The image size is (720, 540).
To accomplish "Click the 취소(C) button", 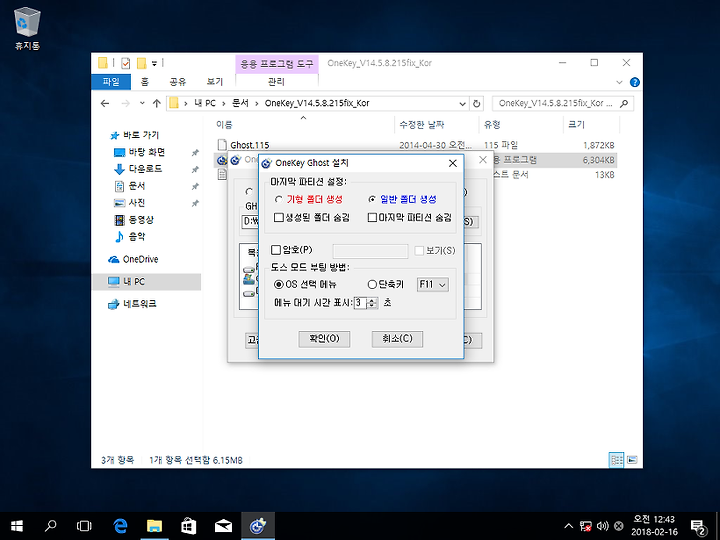I will click(397, 339).
